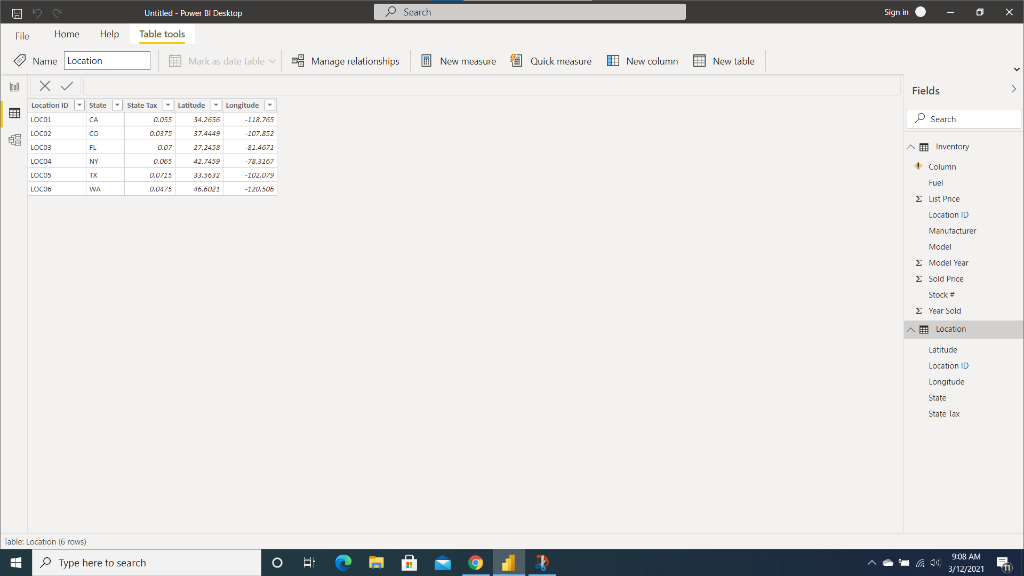Click the Undo arrow icon
The image size is (1024, 576).
pos(37,13)
